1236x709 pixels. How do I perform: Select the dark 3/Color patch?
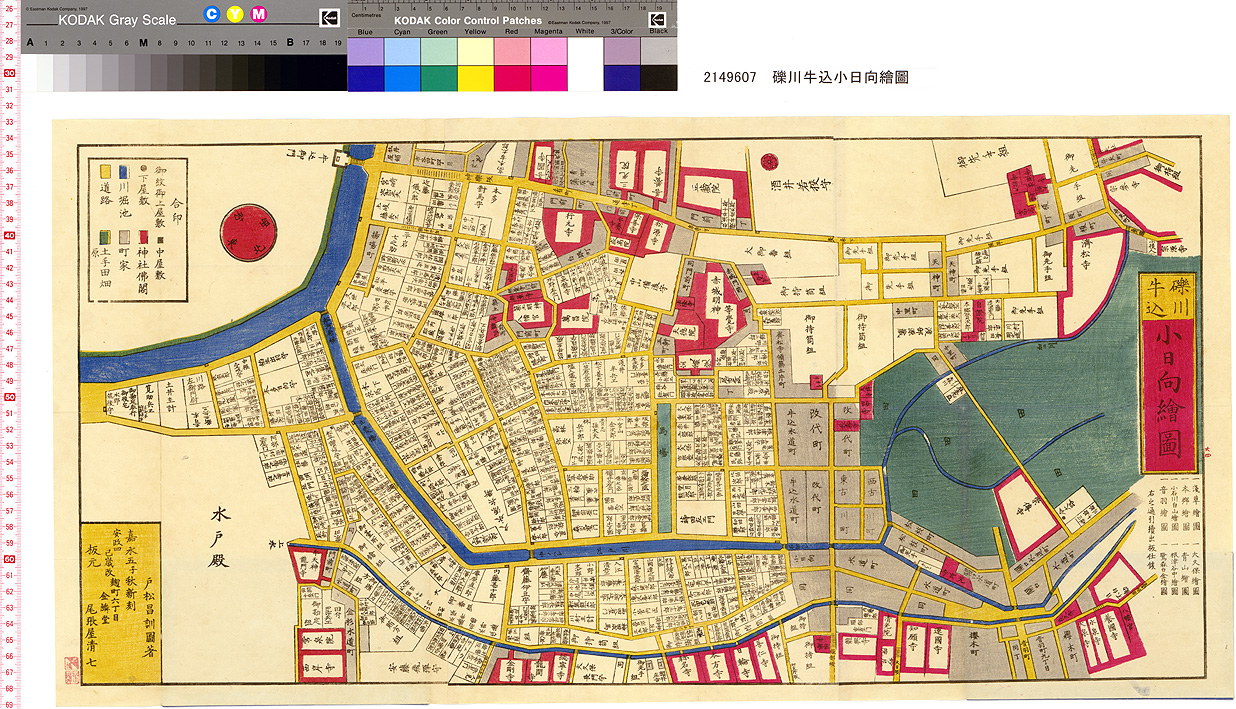coord(622,78)
